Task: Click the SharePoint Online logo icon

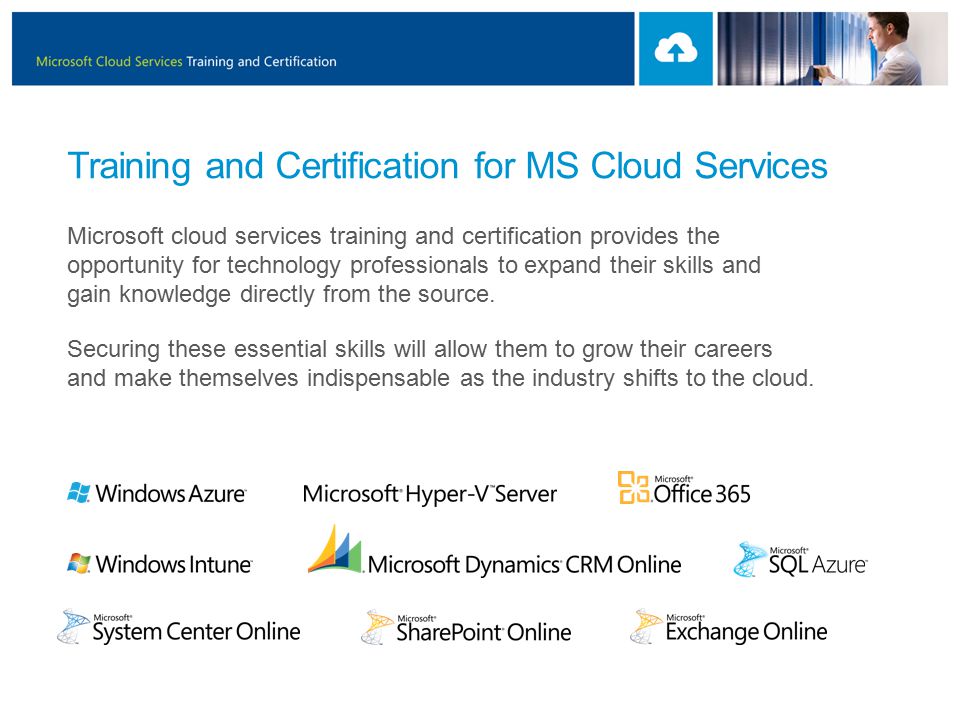Action: point(376,627)
